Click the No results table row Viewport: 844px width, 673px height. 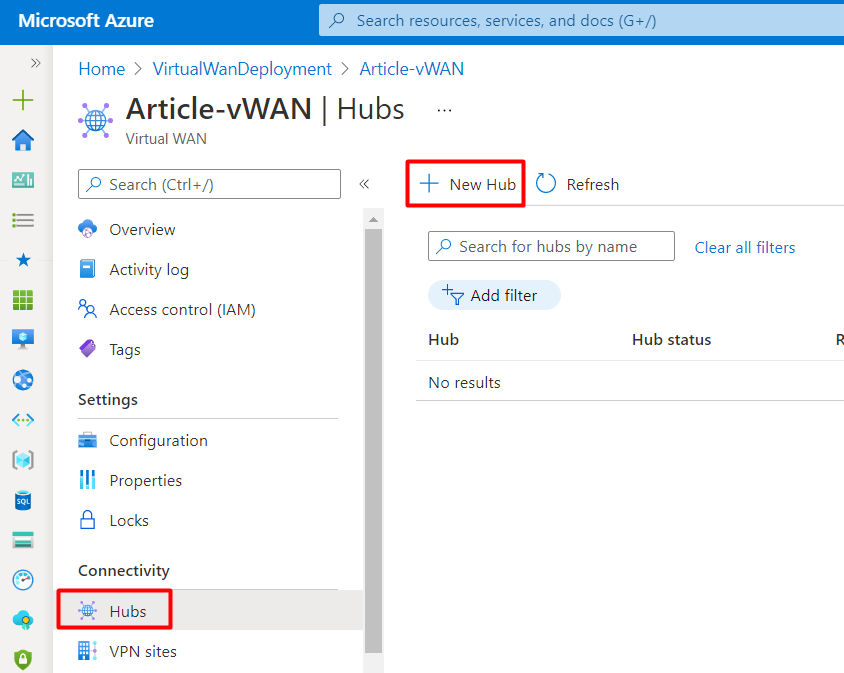[x=630, y=382]
